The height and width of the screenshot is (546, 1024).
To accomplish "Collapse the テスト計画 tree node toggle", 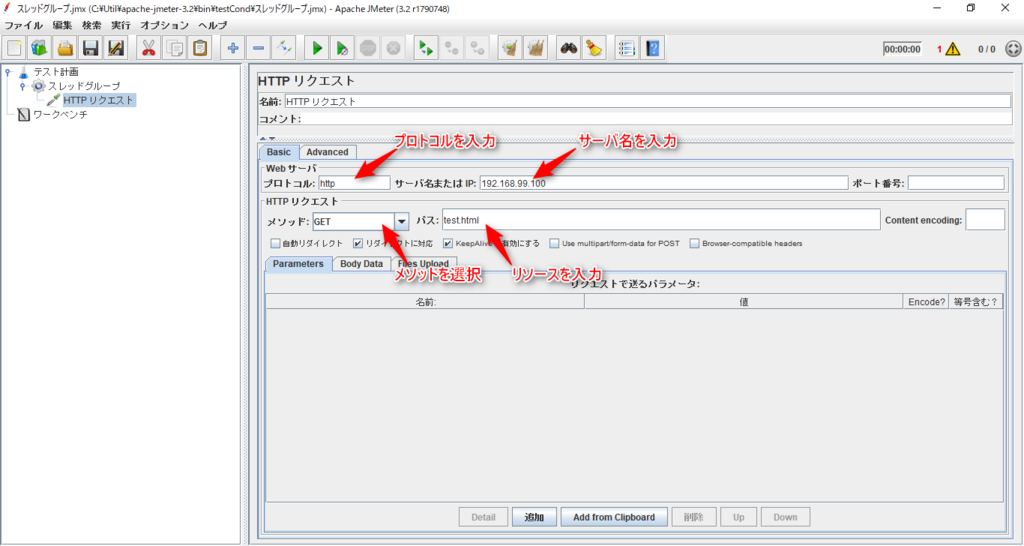I will click(8, 72).
